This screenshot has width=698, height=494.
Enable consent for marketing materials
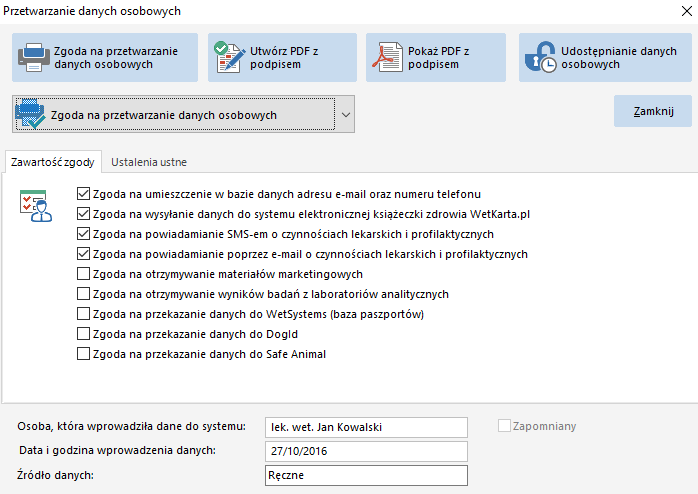click(x=83, y=274)
